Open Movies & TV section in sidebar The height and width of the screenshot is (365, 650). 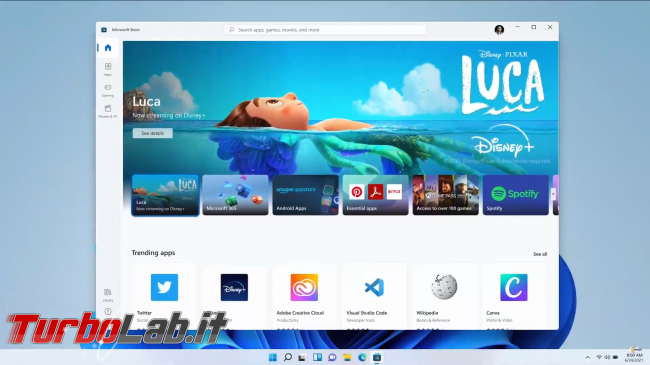coord(108,111)
